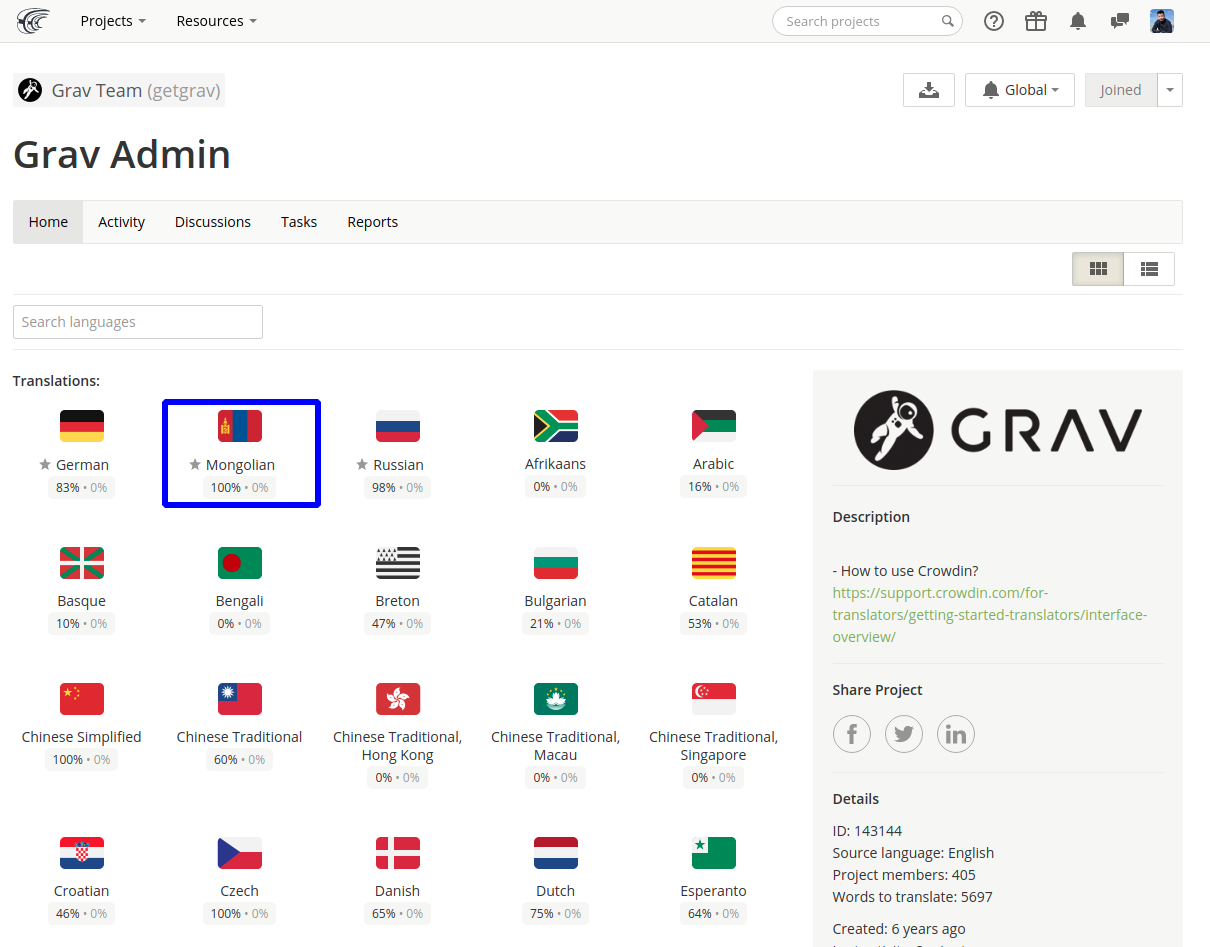Open the Chinese Traditional, Macau link

coord(556,746)
